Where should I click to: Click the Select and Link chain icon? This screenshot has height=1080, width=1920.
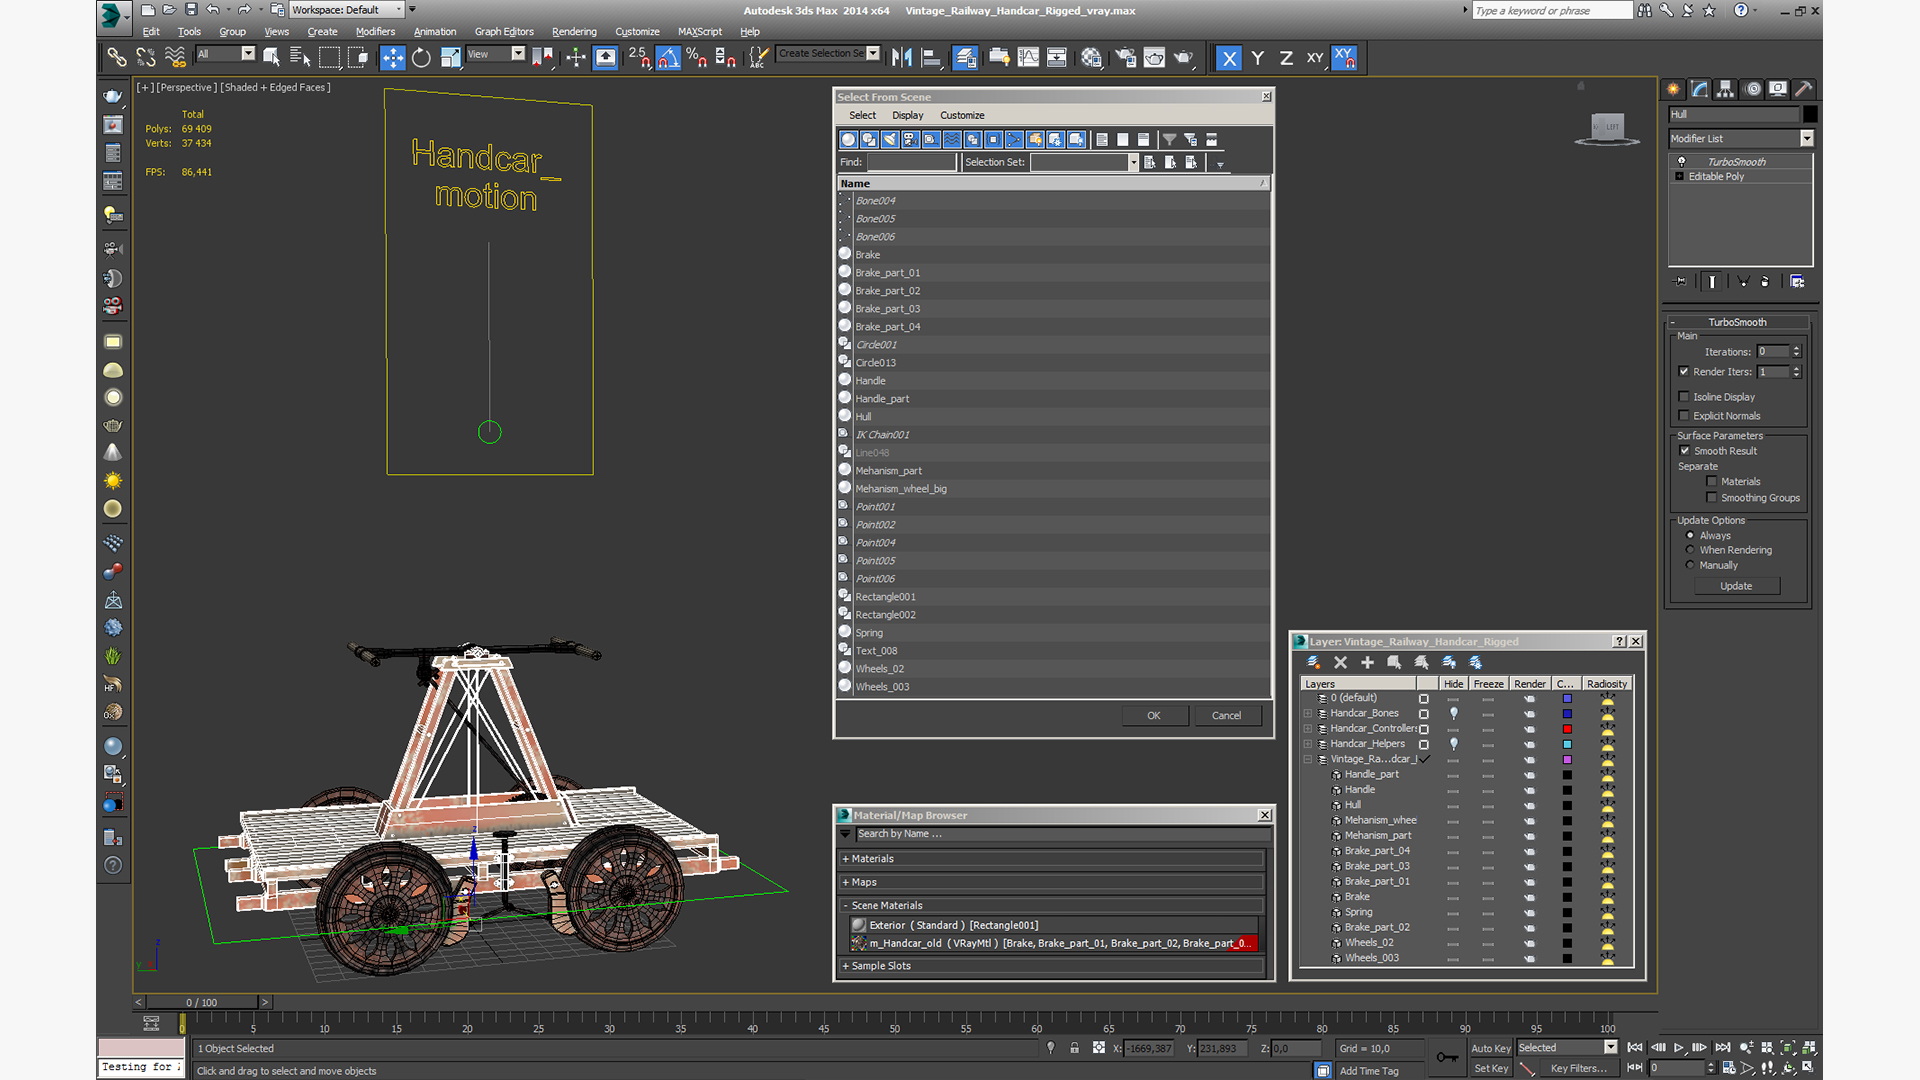pyautogui.click(x=117, y=58)
